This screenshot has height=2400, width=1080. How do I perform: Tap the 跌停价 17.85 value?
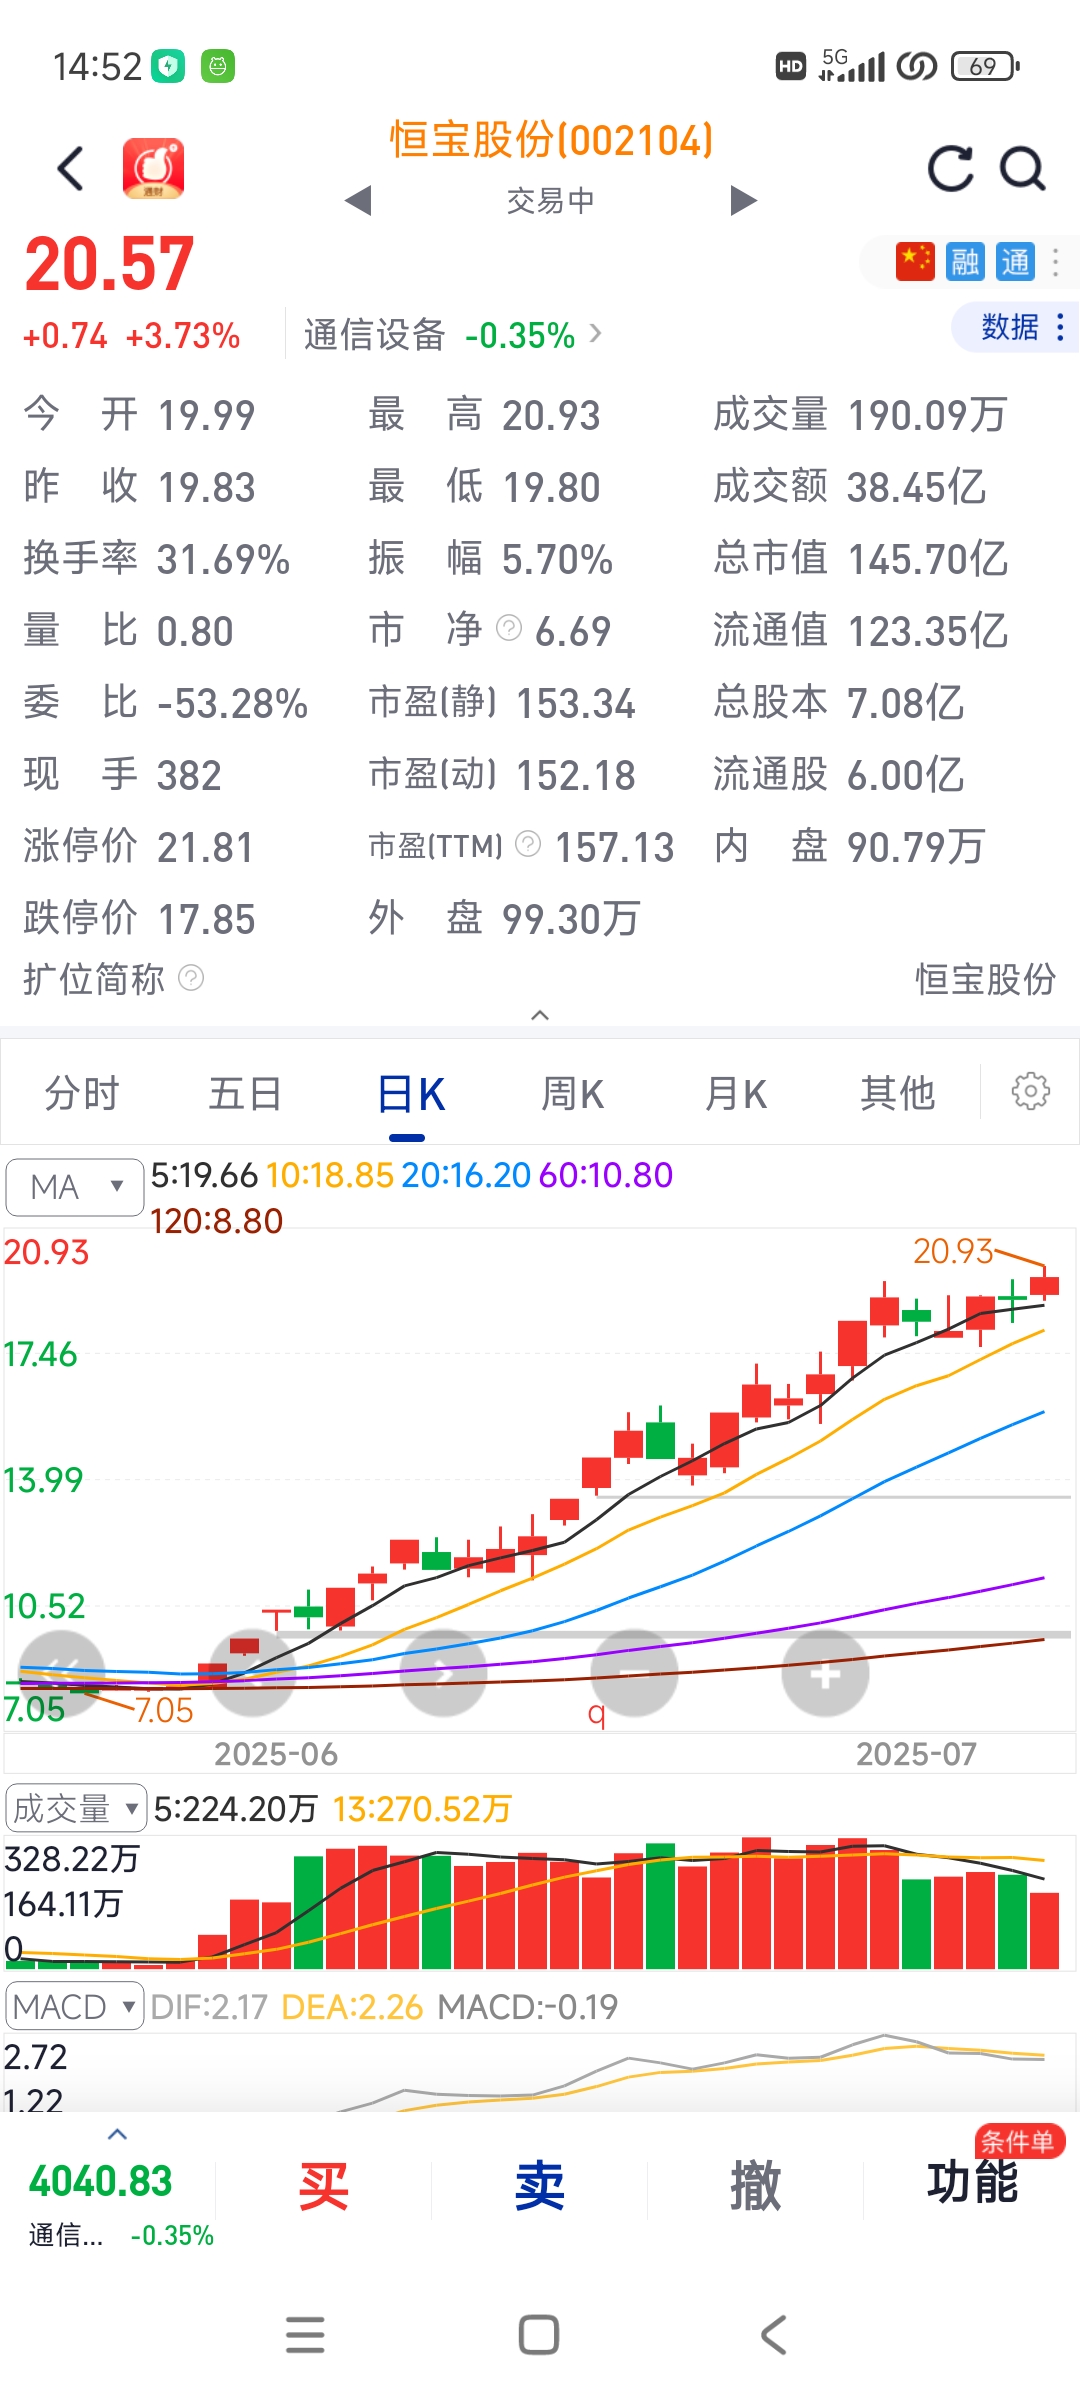(x=206, y=919)
